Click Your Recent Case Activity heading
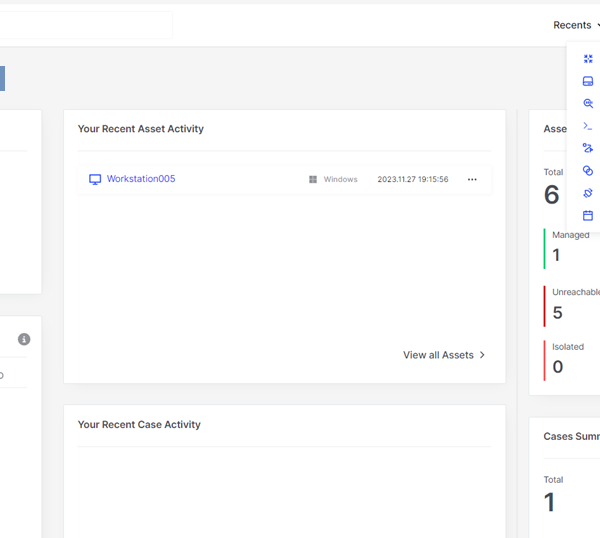This screenshot has height=538, width=600. click(139, 425)
